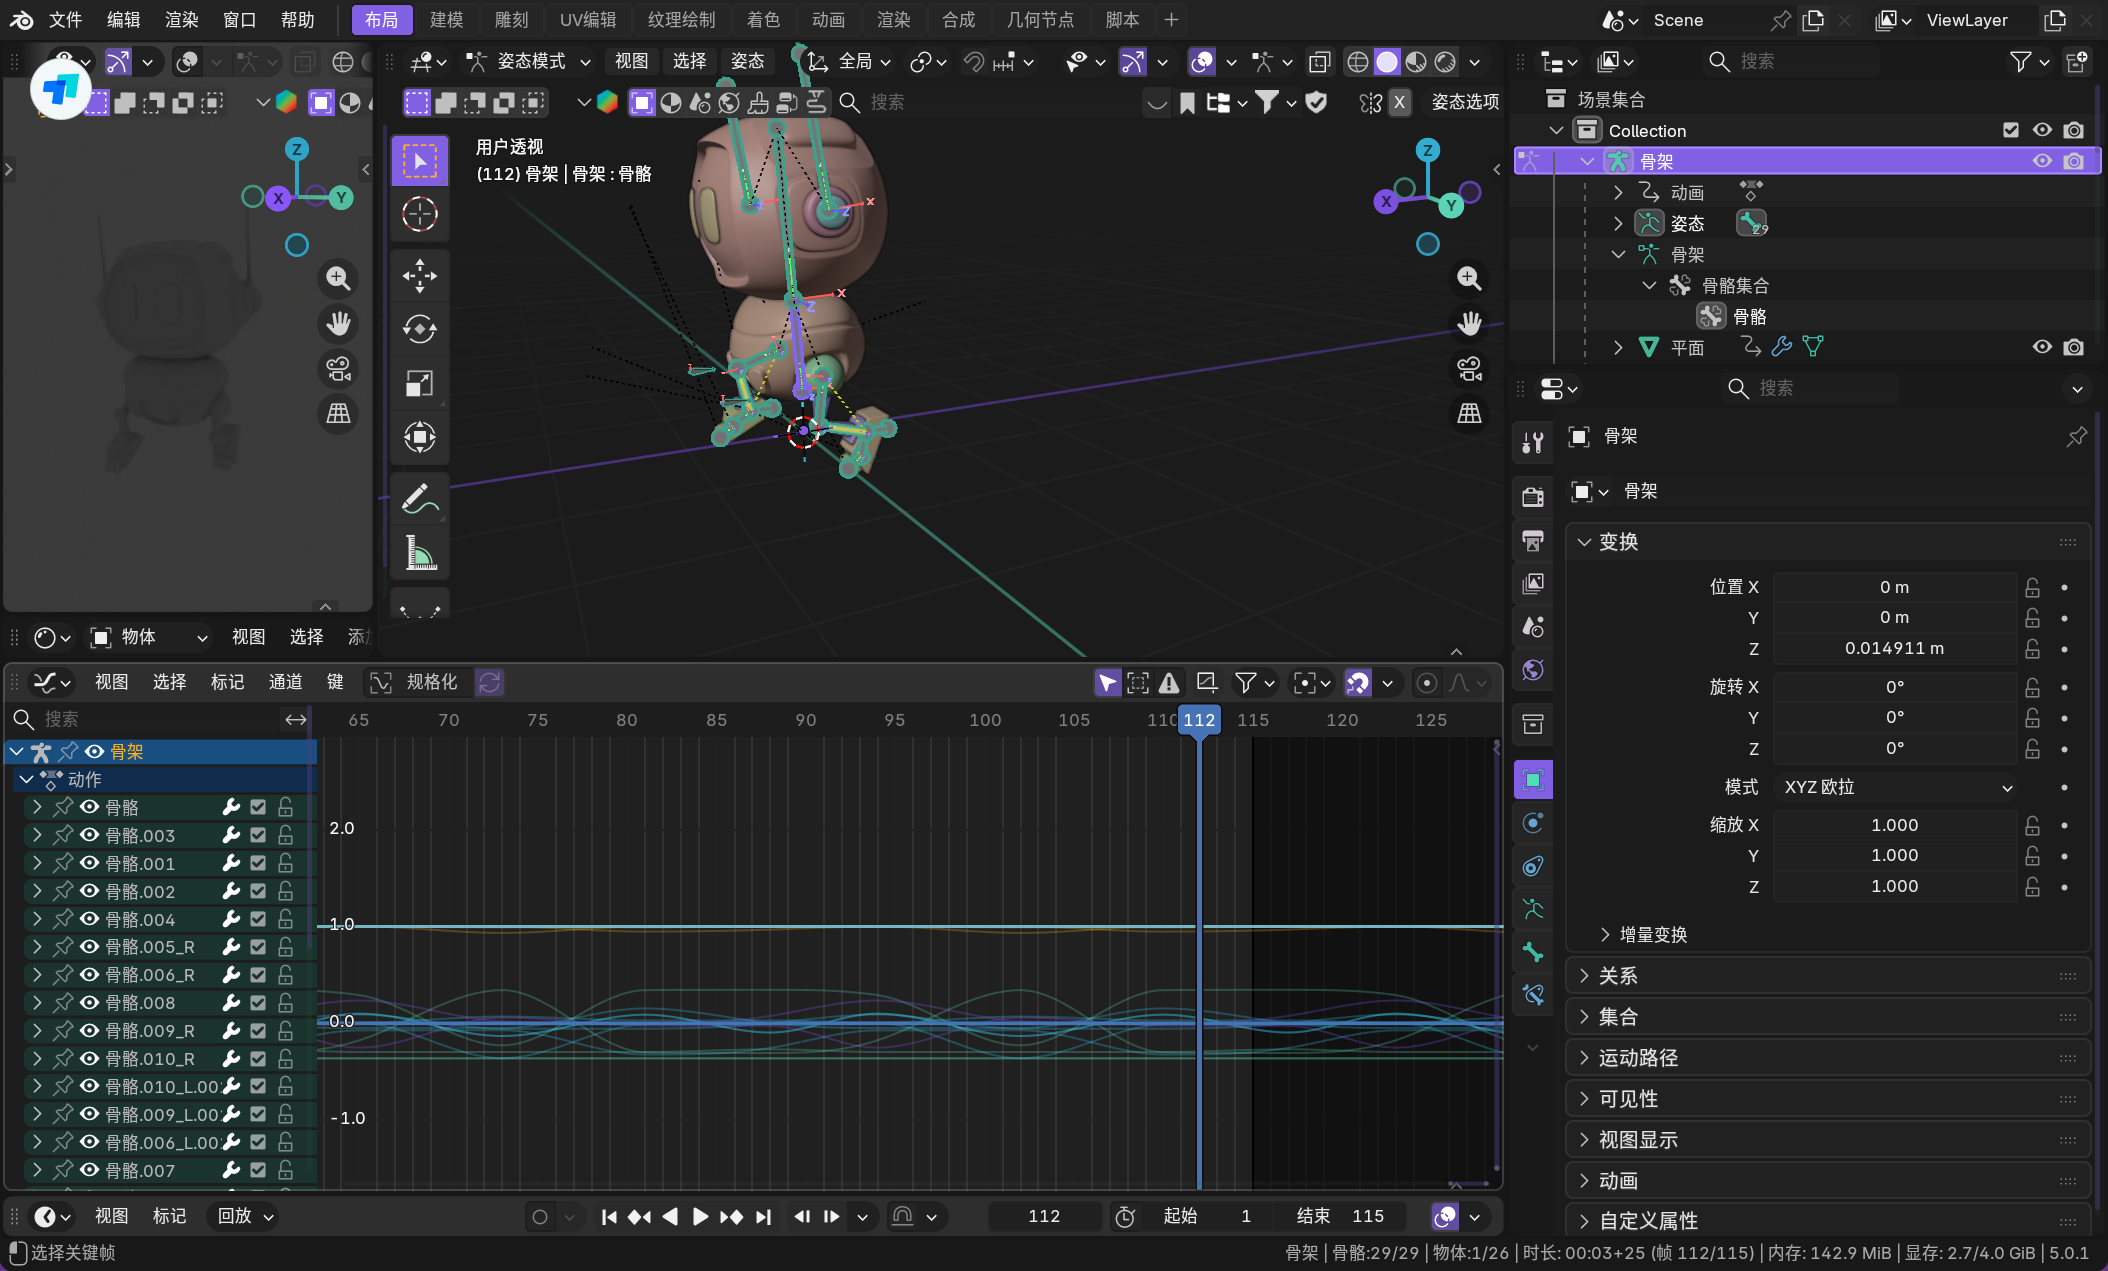Viewport: 2108px width, 1271px height.
Task: Open the 姿态模式 mode dropdown
Action: coord(530,62)
